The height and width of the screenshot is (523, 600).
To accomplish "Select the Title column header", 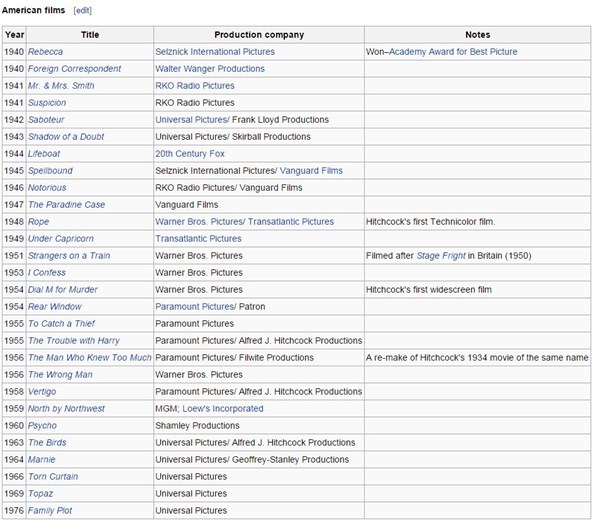I will [x=90, y=35].
